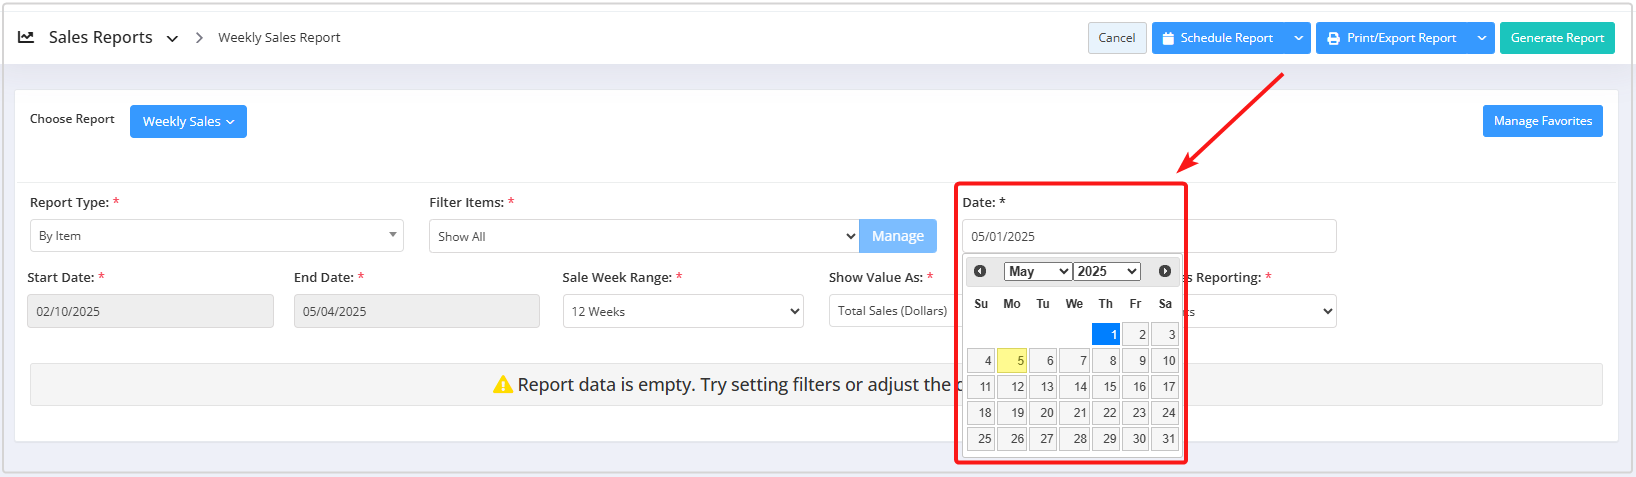
Task: Select May 15 in the calendar
Action: click(x=1106, y=386)
